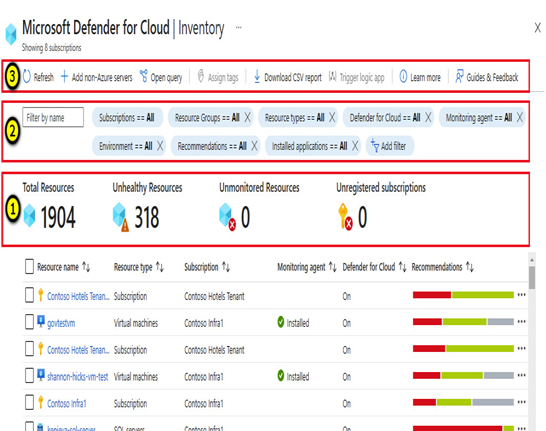
Task: Click the Add filter button
Action: (x=390, y=146)
